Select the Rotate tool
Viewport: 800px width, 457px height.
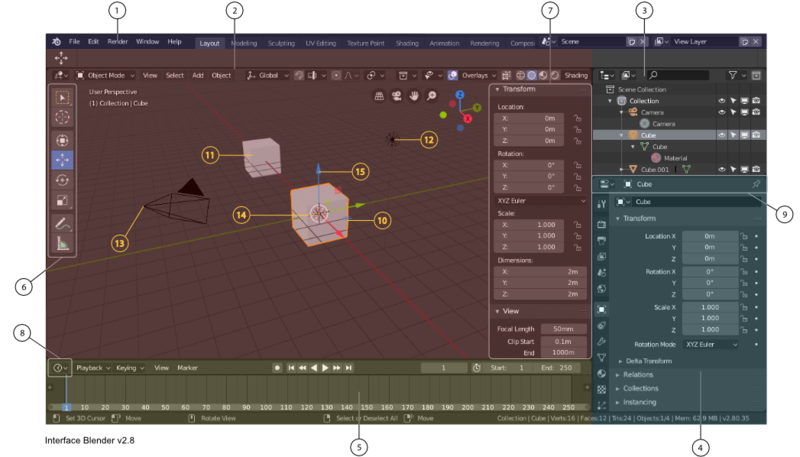click(62, 180)
